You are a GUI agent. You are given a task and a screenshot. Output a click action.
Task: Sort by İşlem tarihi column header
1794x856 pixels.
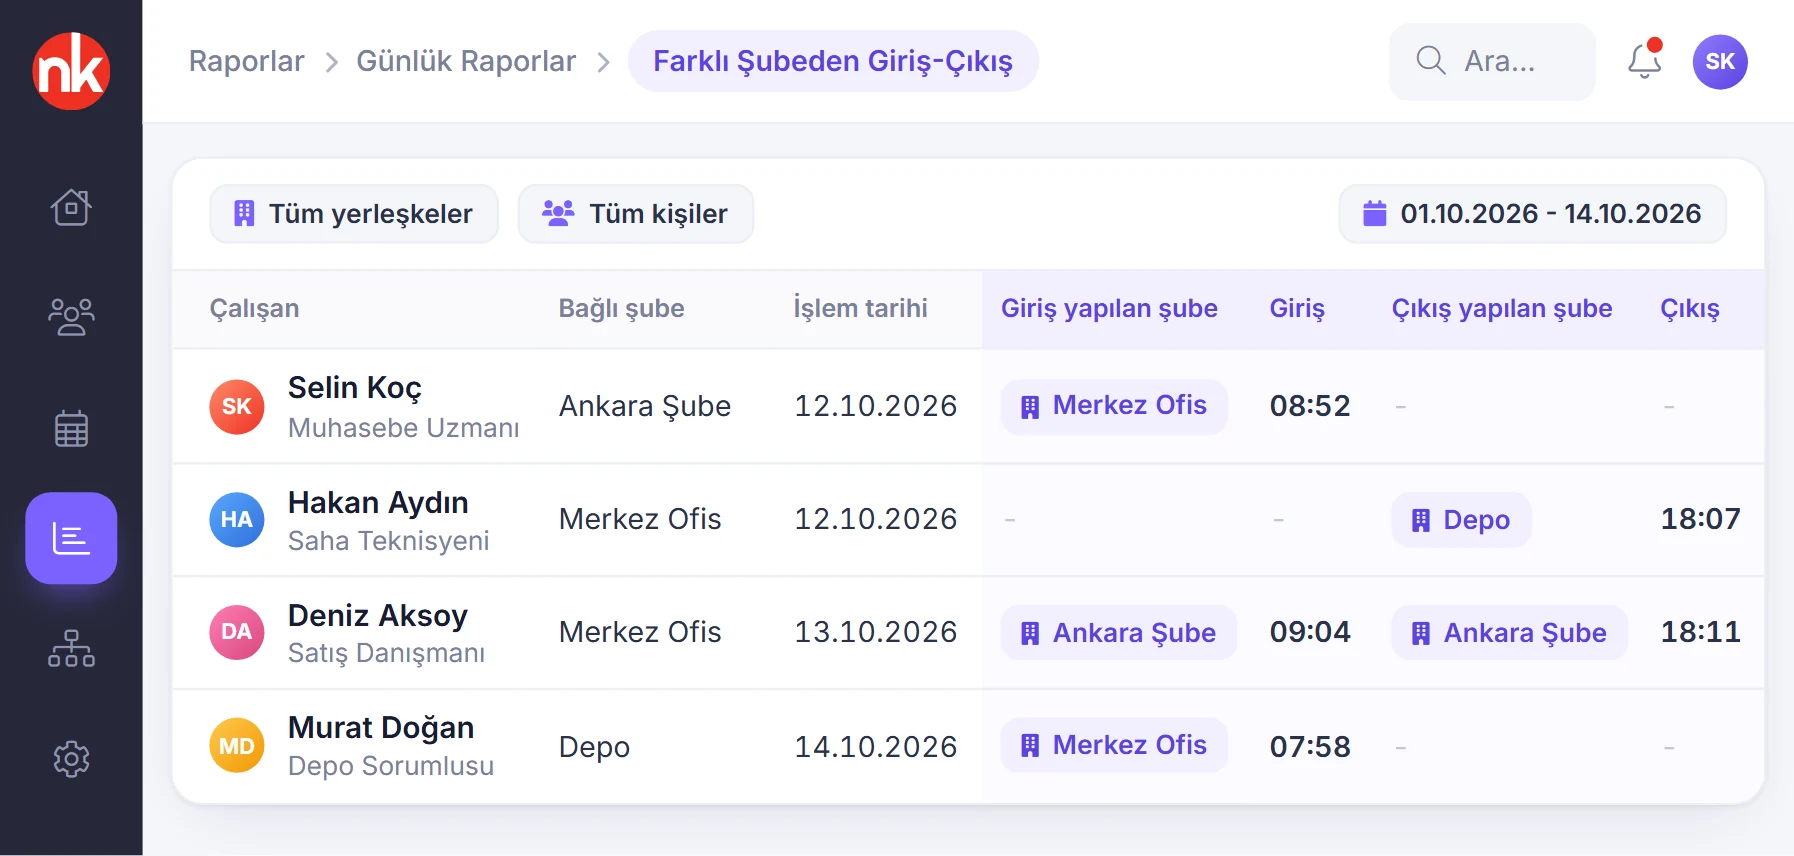pos(860,308)
